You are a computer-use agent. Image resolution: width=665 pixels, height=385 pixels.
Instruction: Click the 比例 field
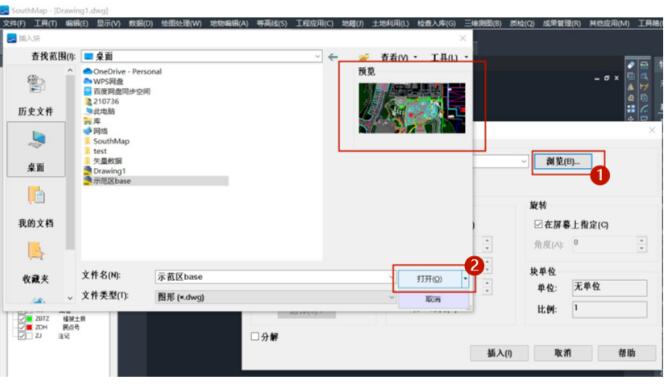[x=609, y=310]
